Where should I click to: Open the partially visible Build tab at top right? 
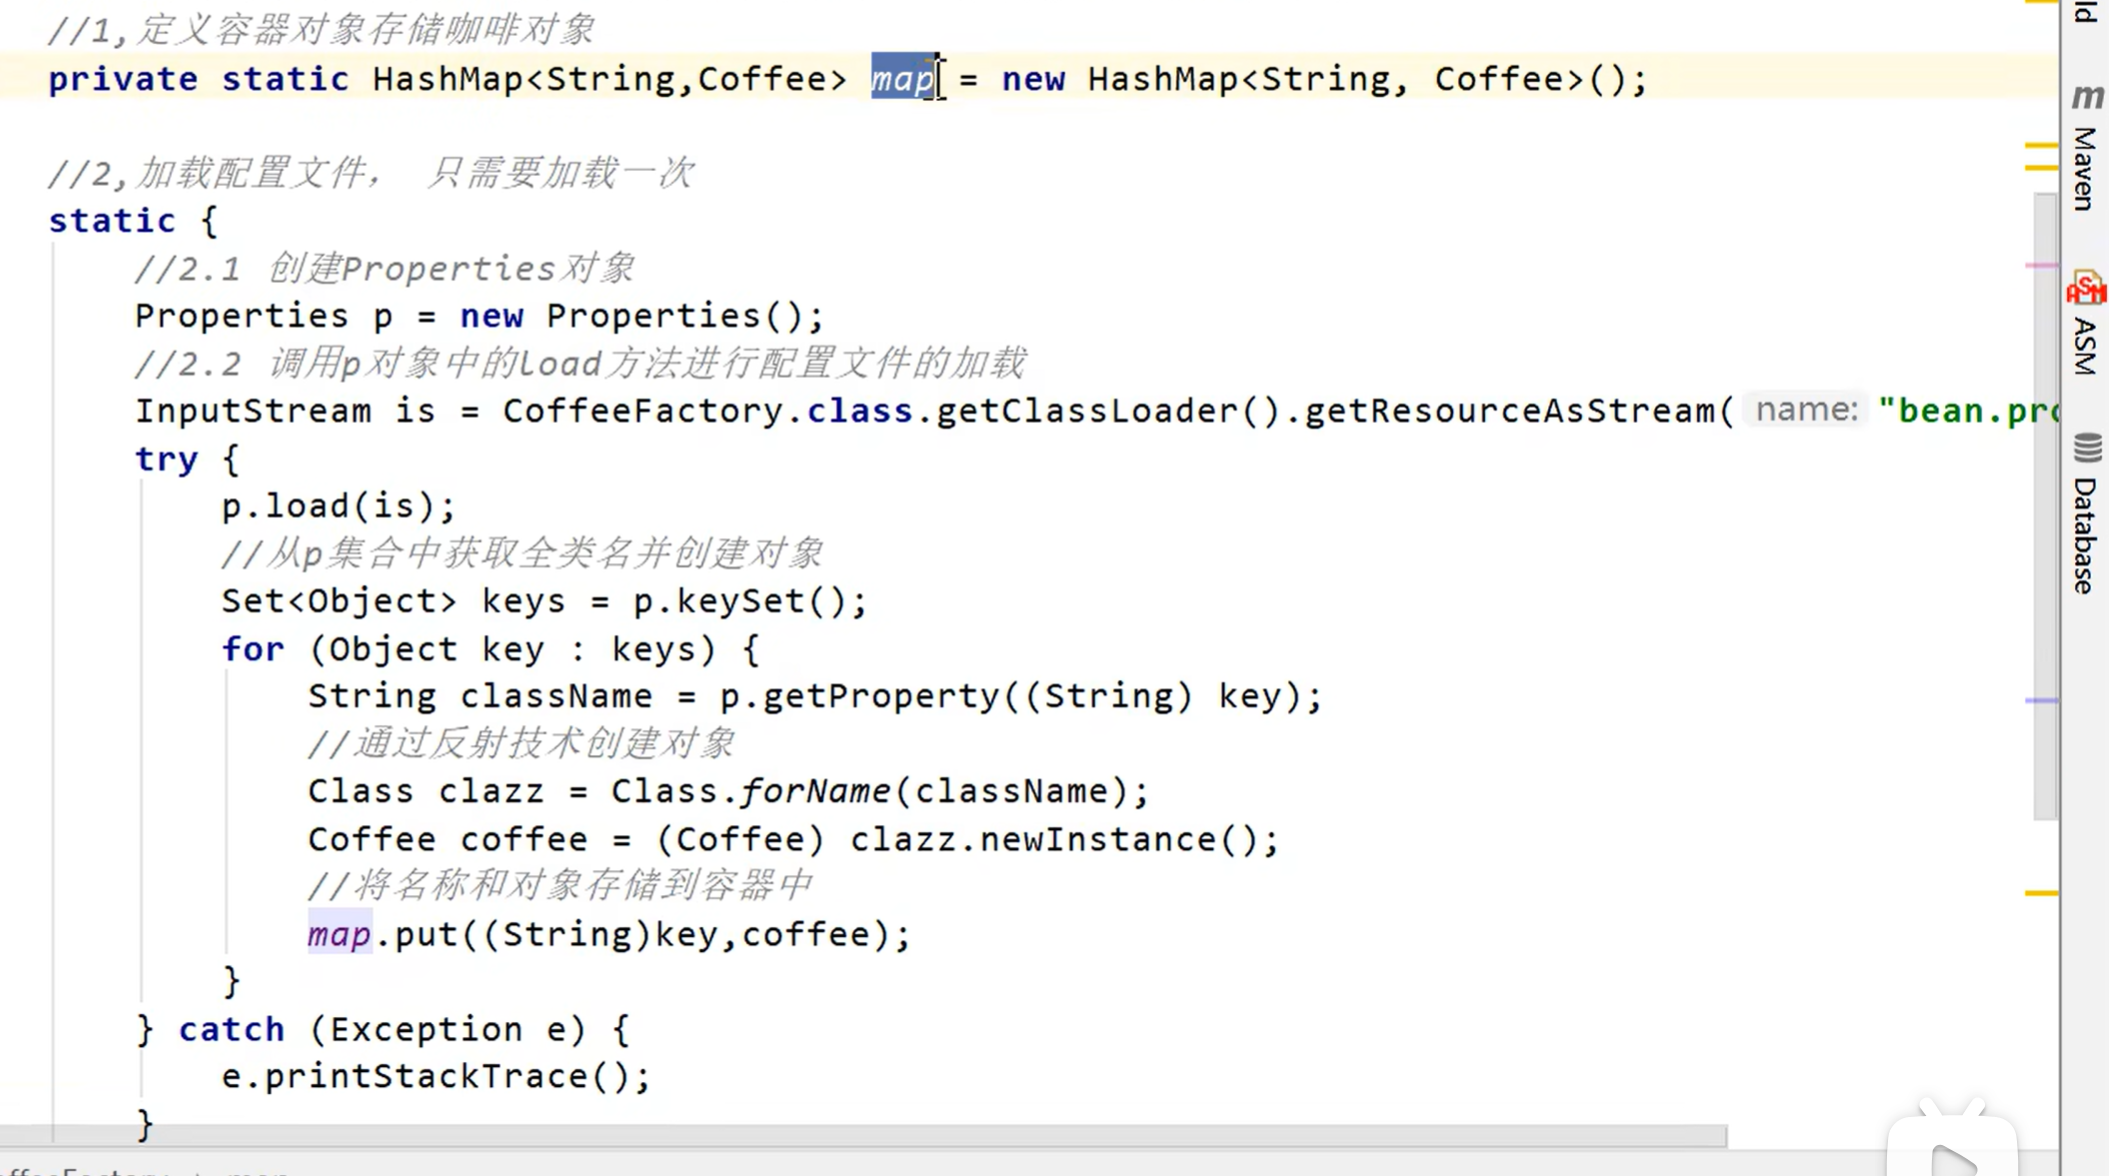2086,12
